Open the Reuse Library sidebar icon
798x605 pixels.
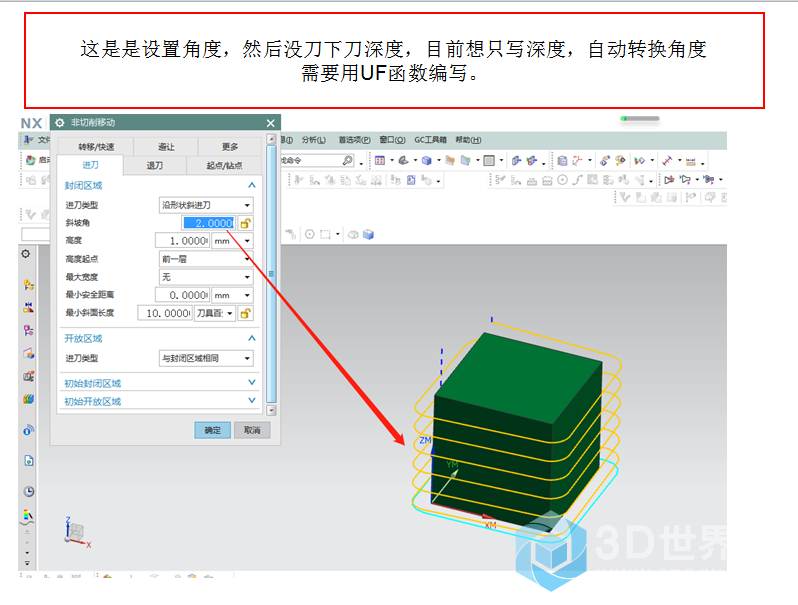coord(28,354)
